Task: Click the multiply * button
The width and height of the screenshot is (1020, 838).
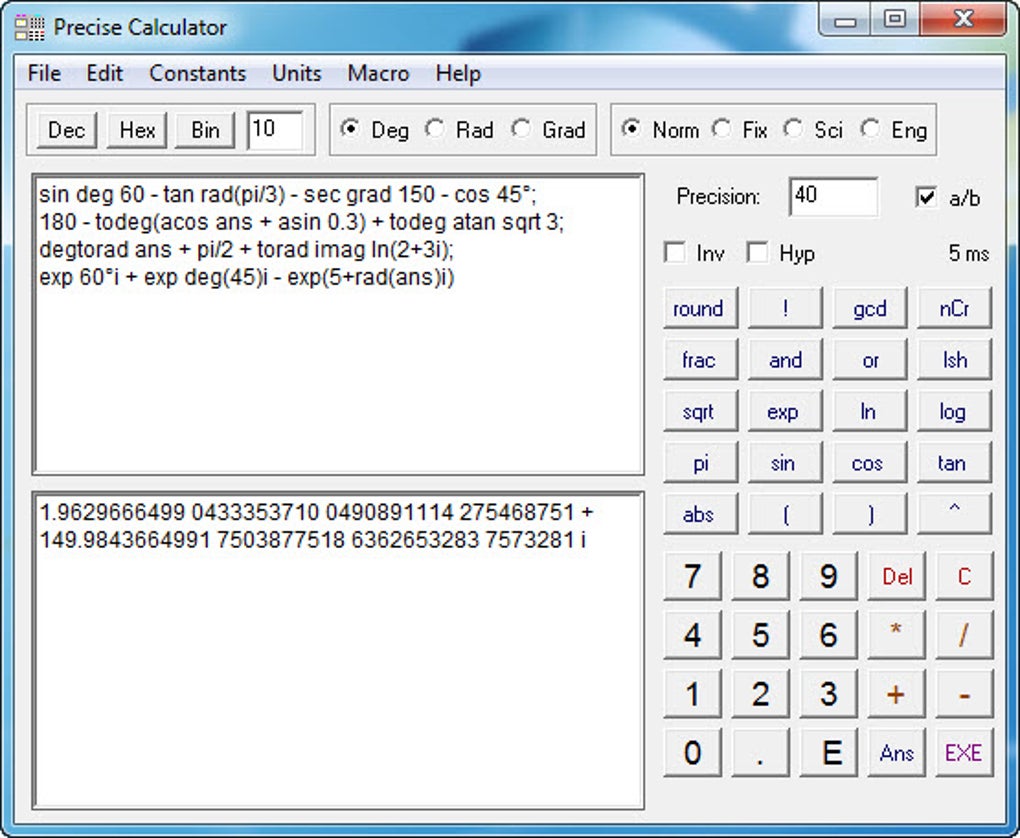Action: pos(896,635)
